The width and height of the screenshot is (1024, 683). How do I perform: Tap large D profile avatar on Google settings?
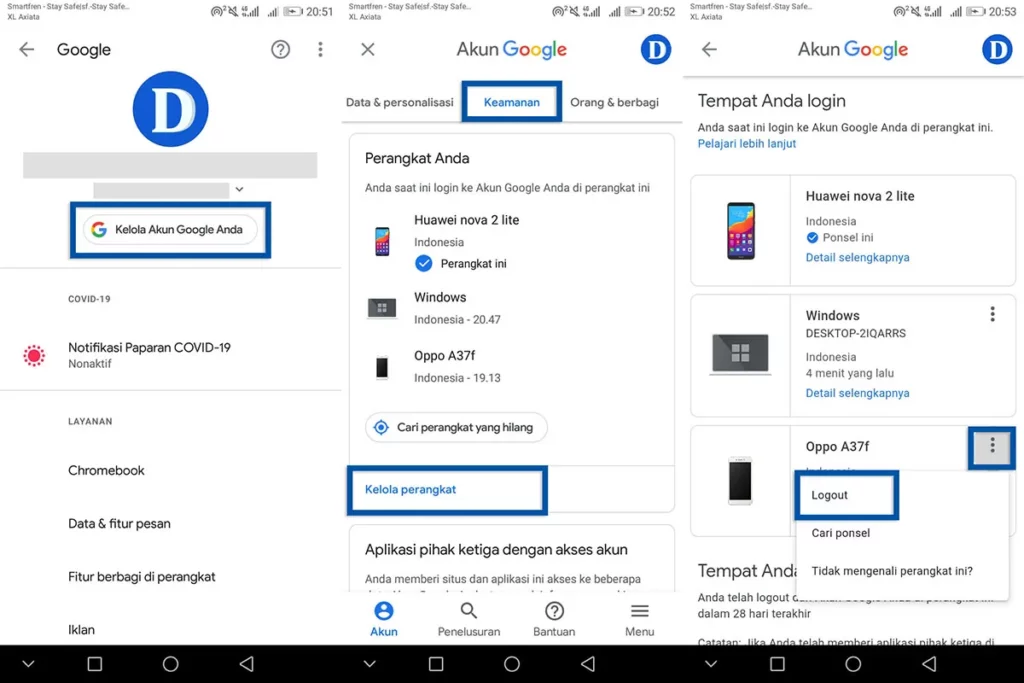[x=170, y=109]
